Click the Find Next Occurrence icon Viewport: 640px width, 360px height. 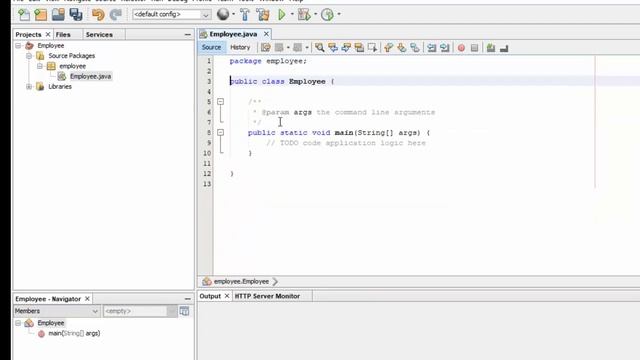346,48
